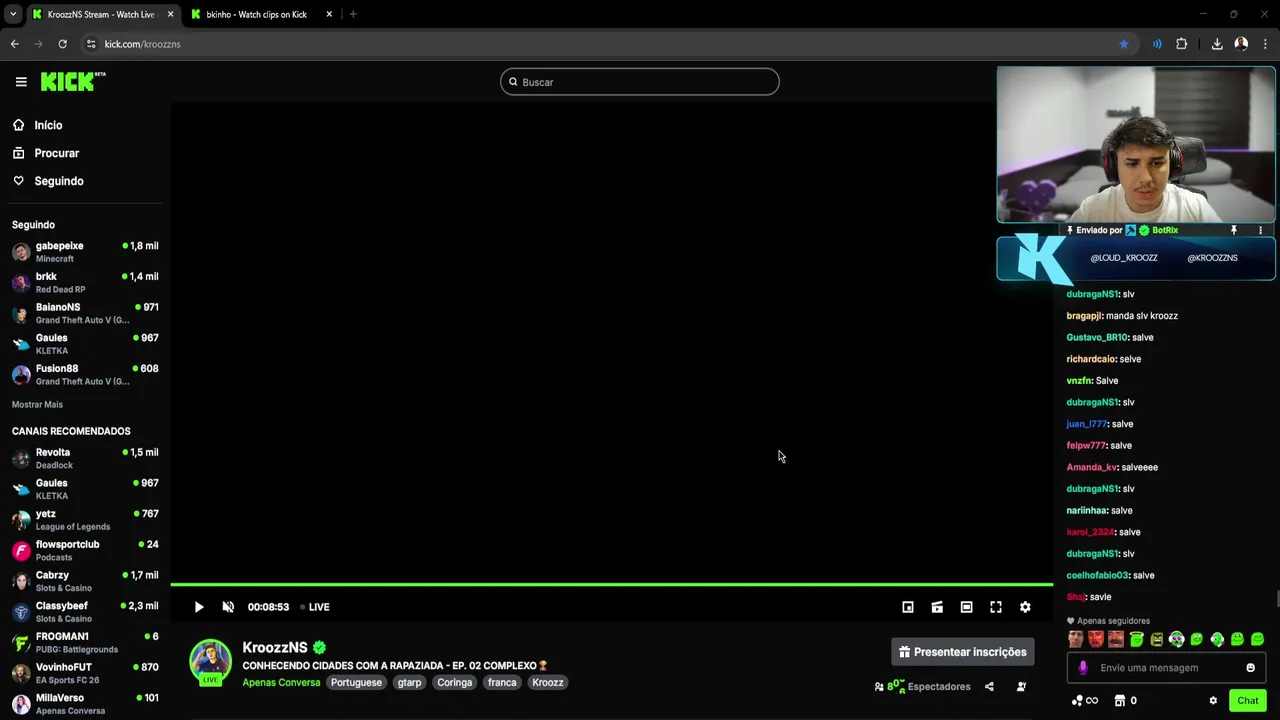
Task: Open yetz recommended channel
Action: 85,519
